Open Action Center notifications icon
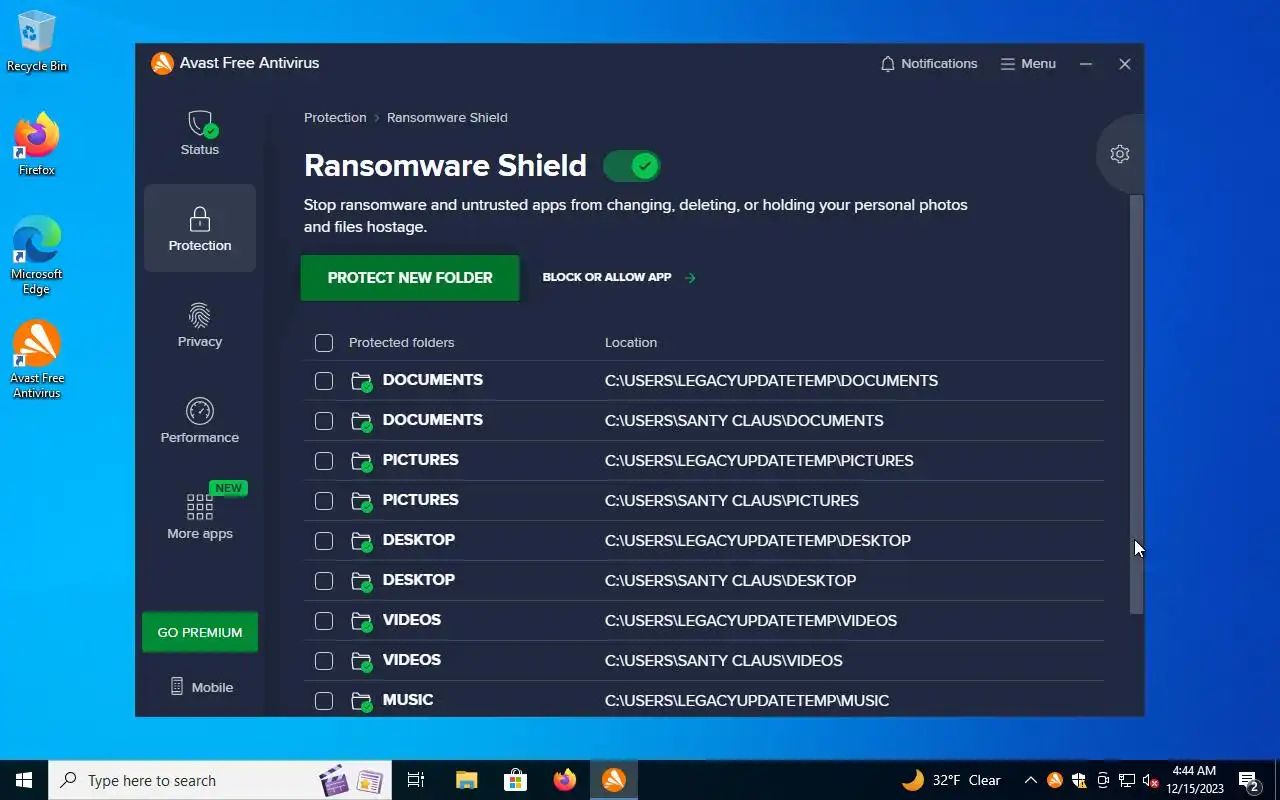This screenshot has width=1280, height=800. [1248, 780]
